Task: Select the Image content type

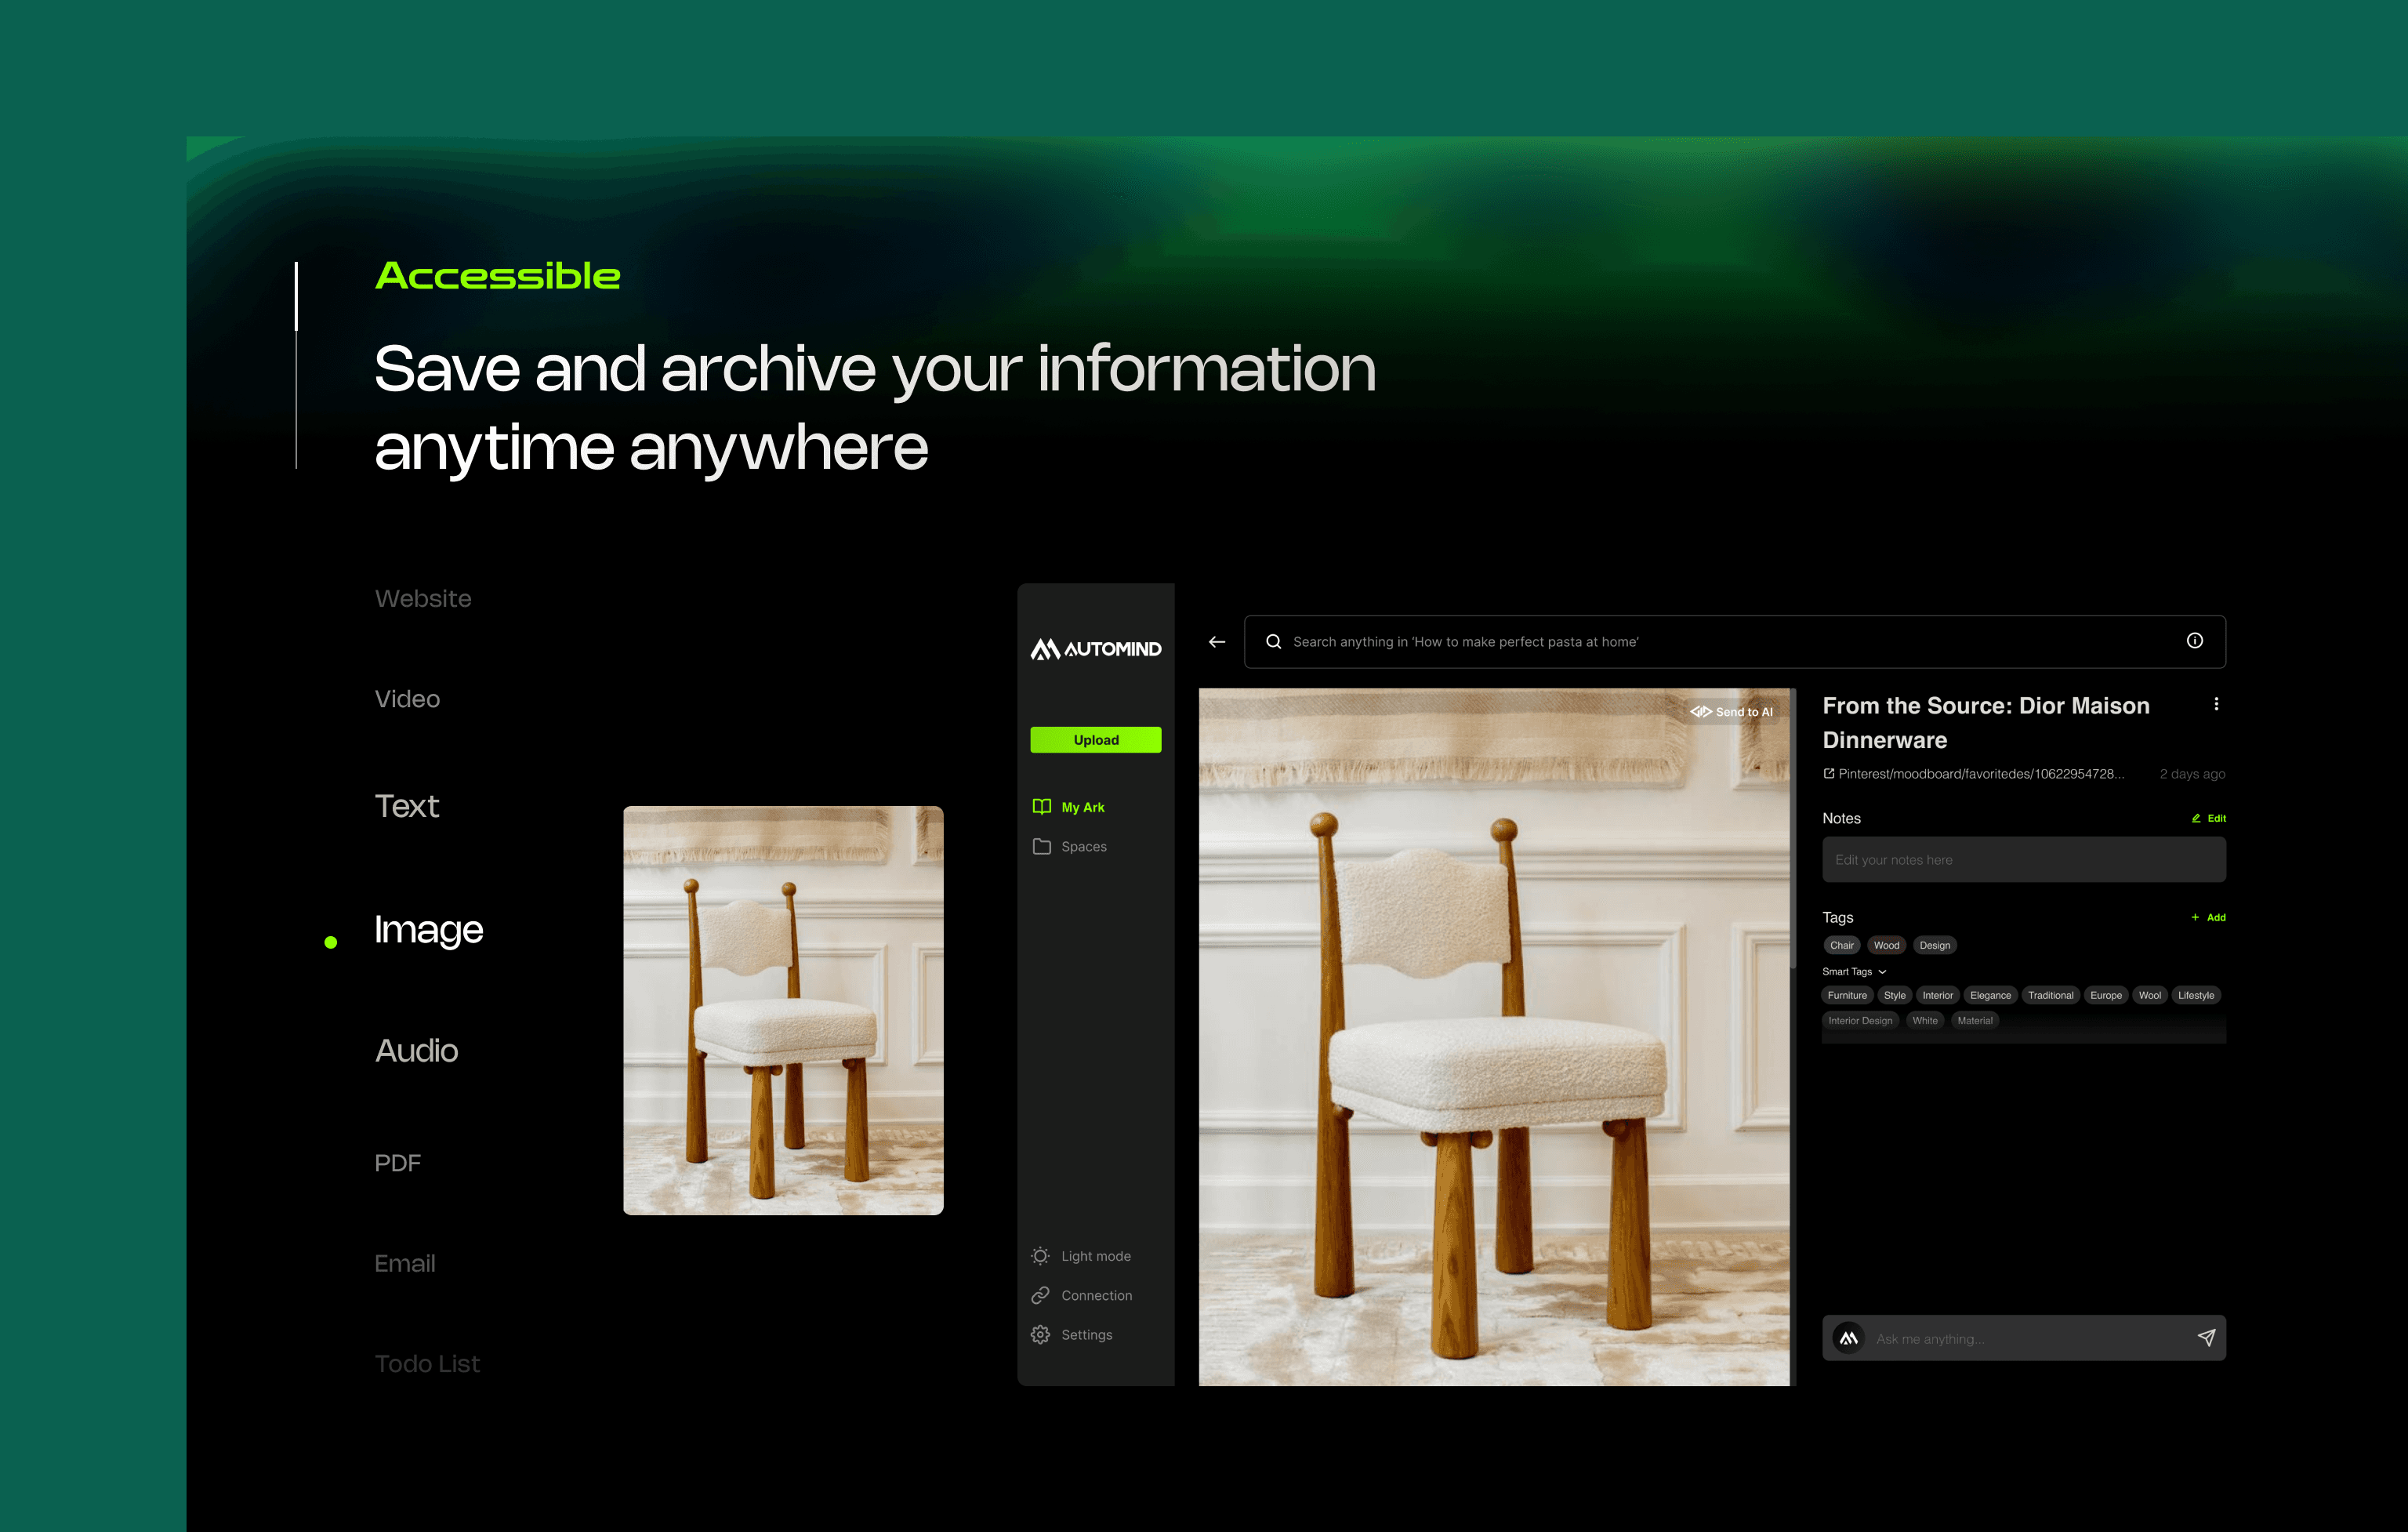Action: click(x=428, y=930)
